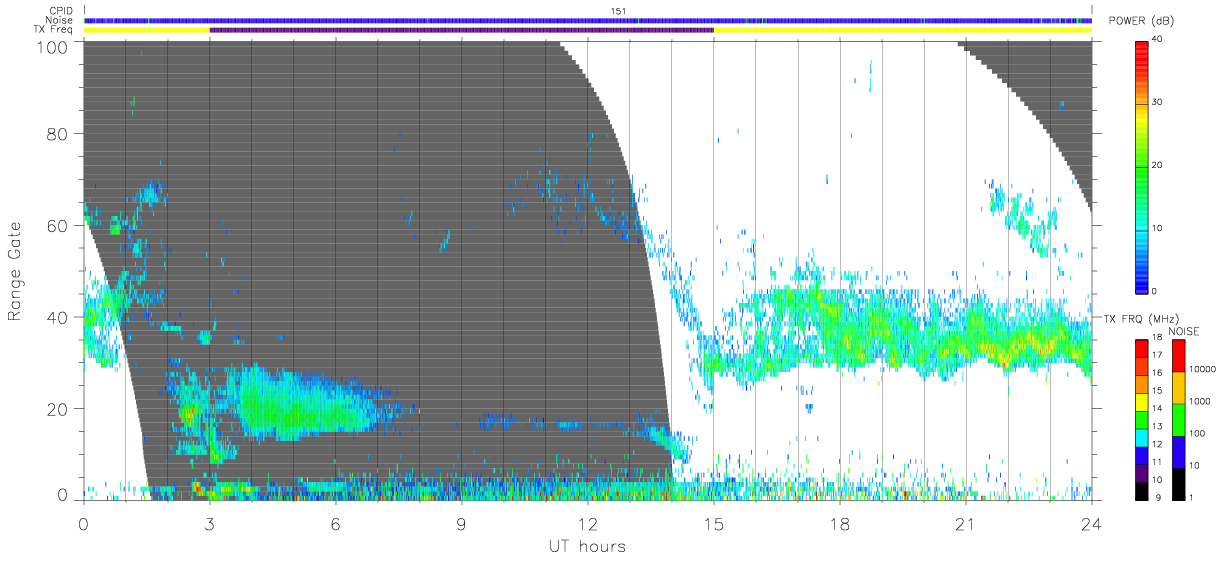Click the CPID label at top left
1228x567 pixels.
pos(61,11)
